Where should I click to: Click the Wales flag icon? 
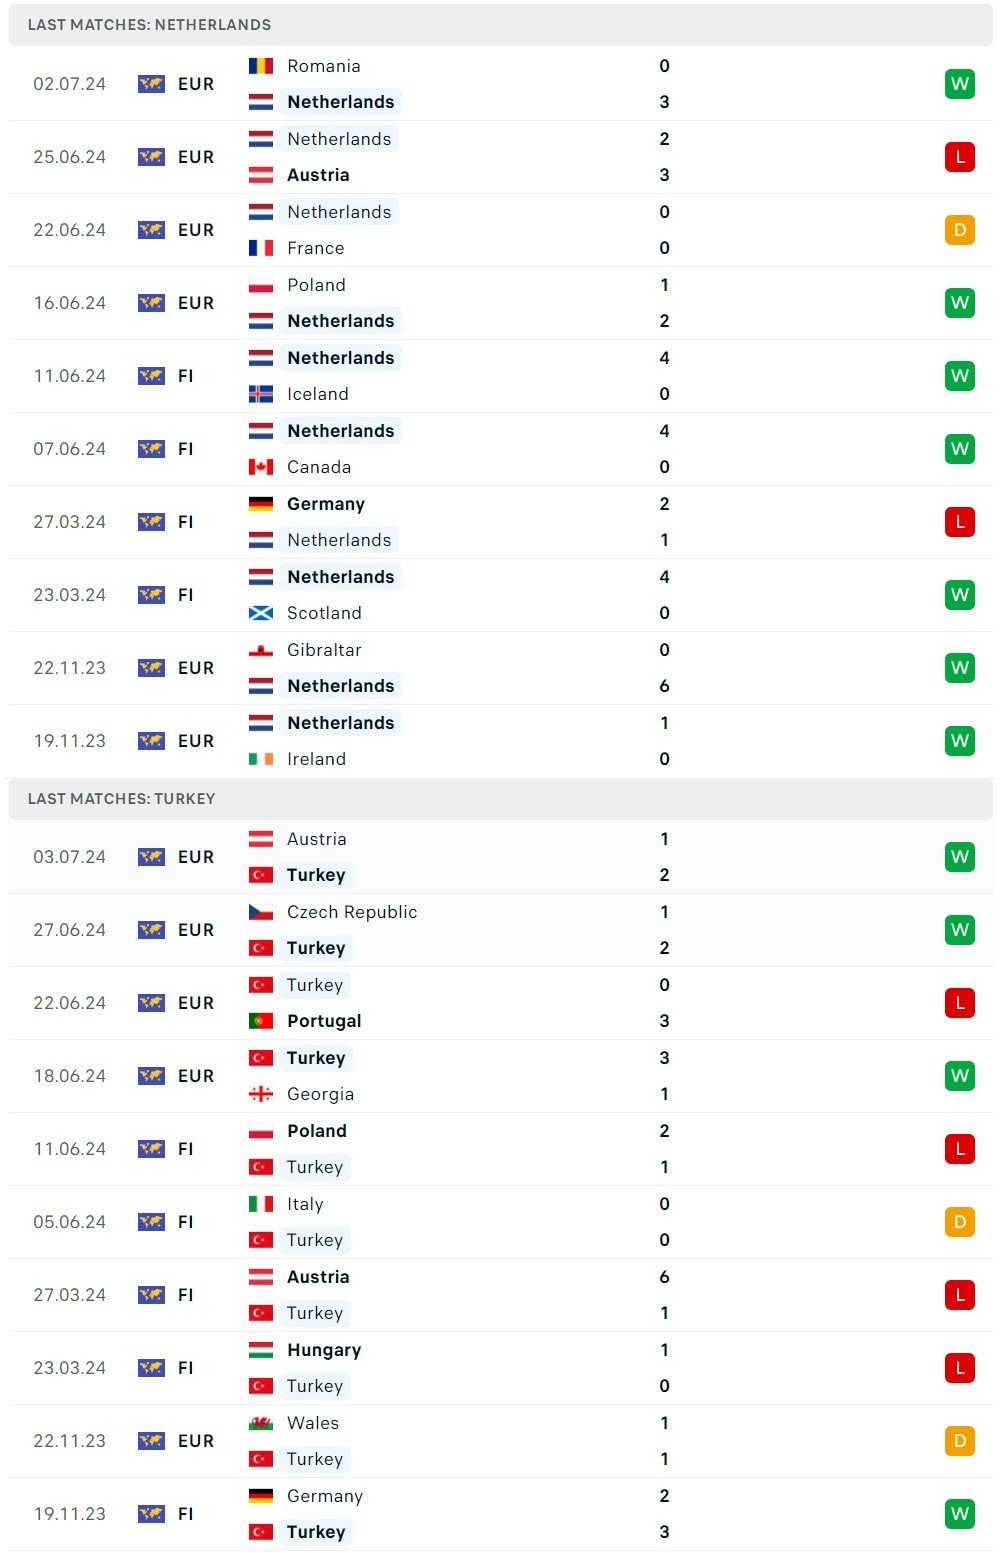coord(260,1423)
